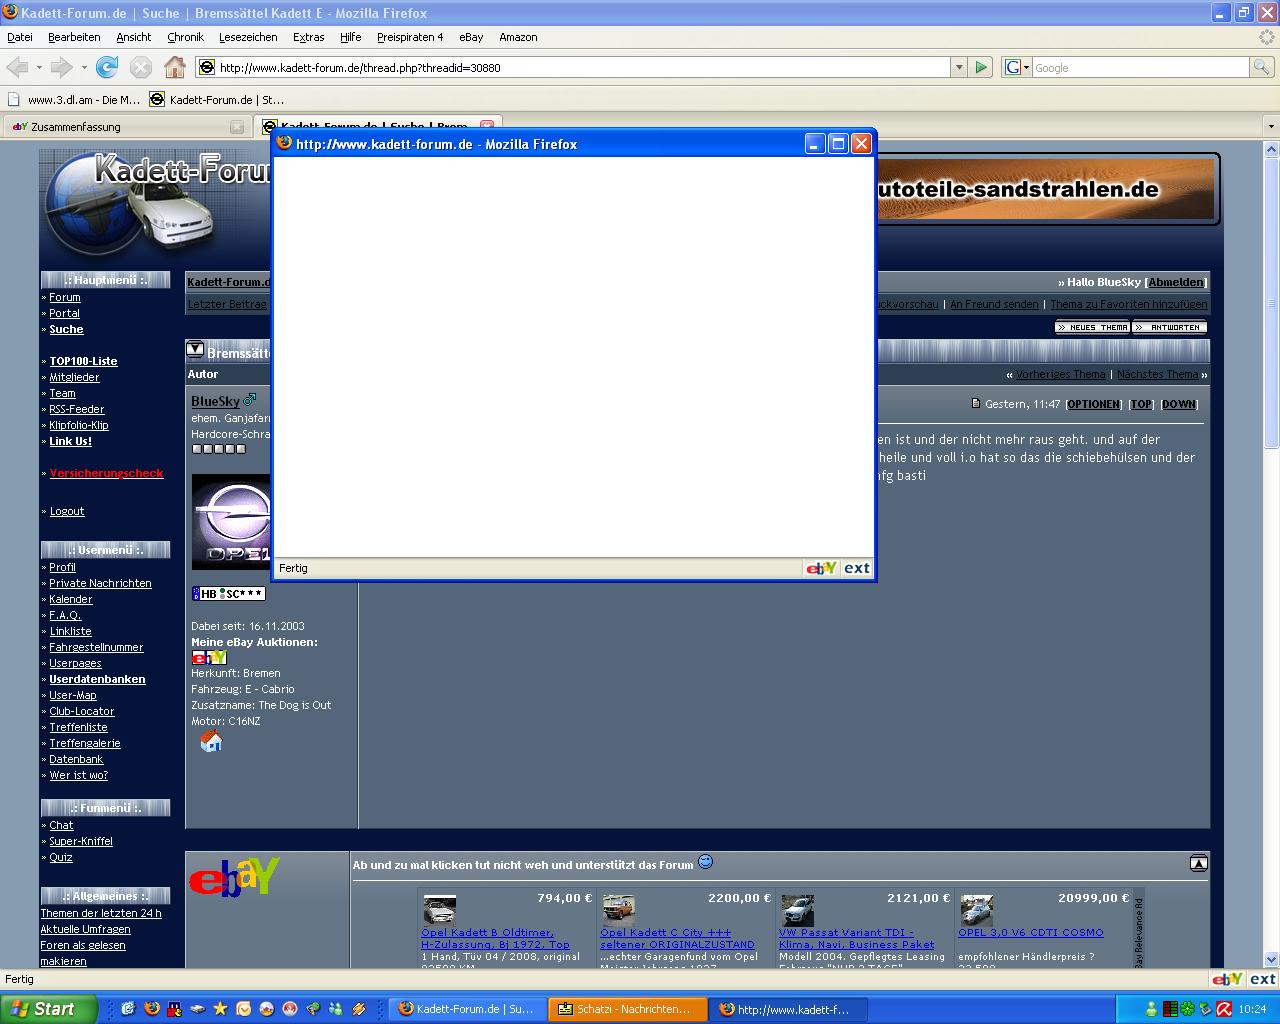Click into the Google search field
1280x1024 pixels.
click(x=1139, y=67)
